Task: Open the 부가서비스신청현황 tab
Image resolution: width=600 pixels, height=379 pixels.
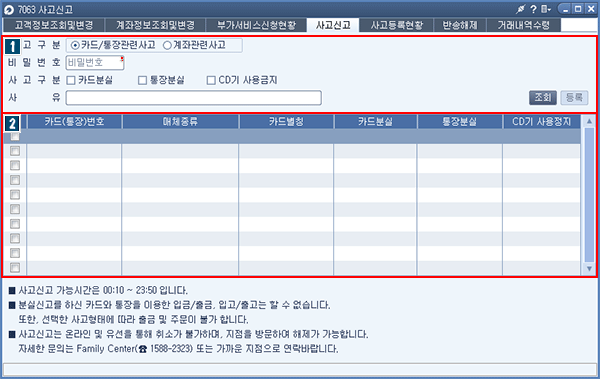Action: tap(256, 25)
